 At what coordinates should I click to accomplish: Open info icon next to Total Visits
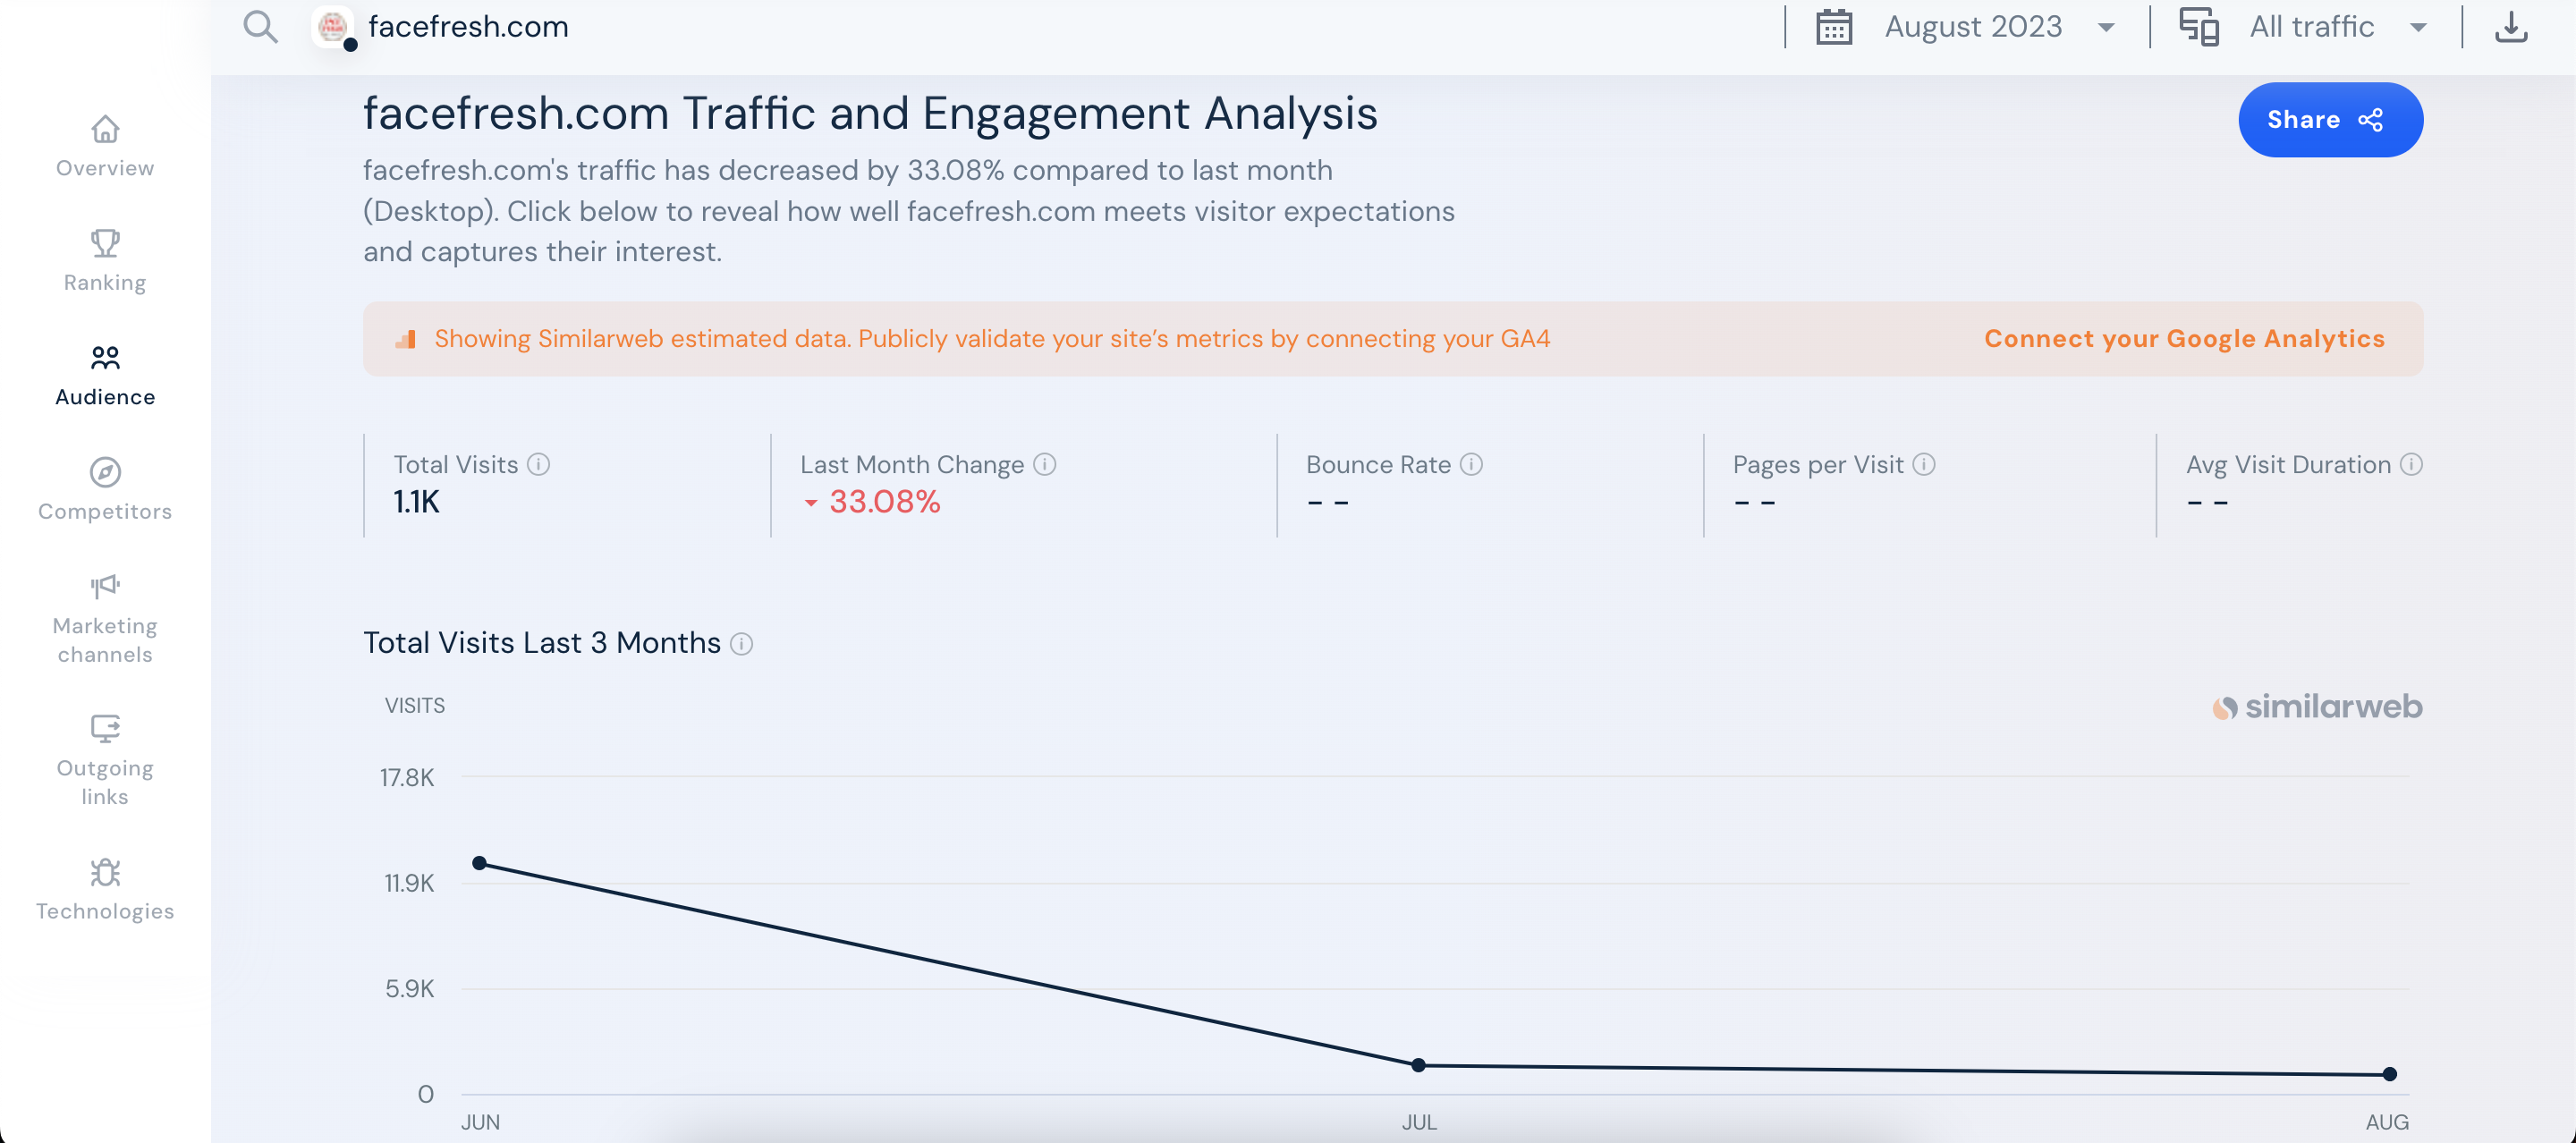(x=539, y=464)
